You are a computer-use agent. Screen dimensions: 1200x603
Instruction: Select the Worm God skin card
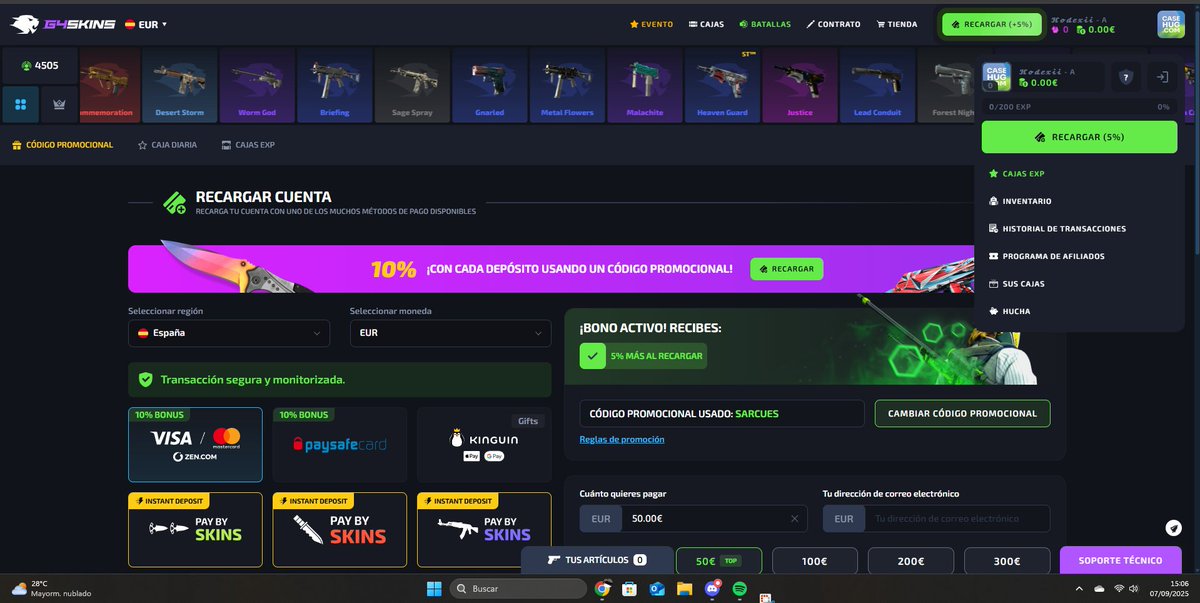point(257,86)
